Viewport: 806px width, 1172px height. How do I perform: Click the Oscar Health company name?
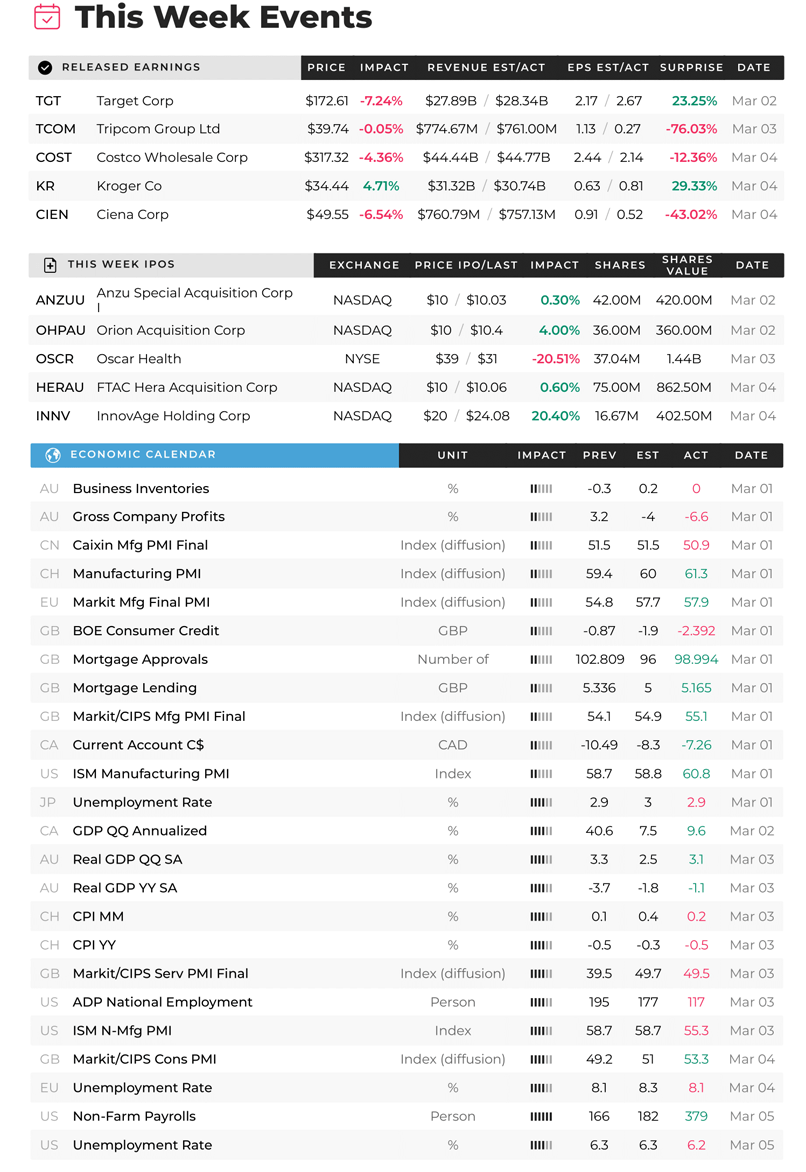[x=138, y=359]
